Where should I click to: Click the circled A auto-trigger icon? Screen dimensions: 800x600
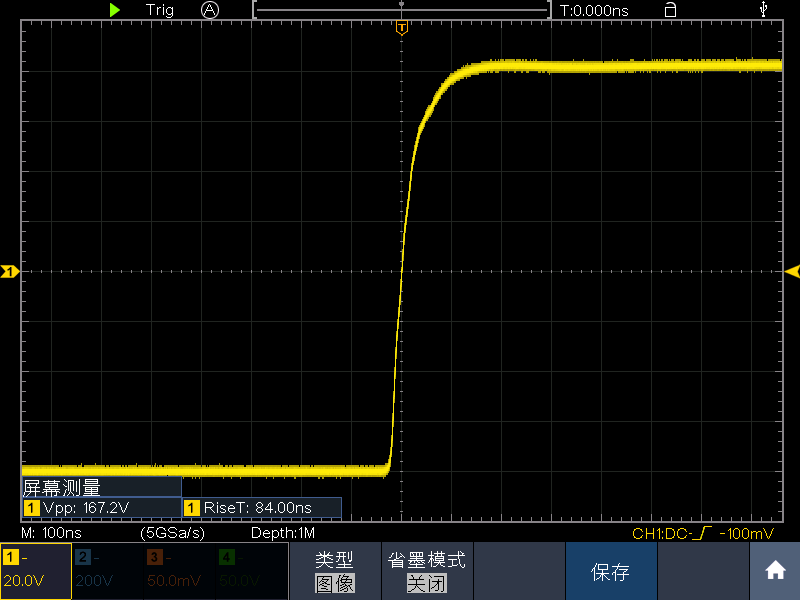click(x=209, y=10)
